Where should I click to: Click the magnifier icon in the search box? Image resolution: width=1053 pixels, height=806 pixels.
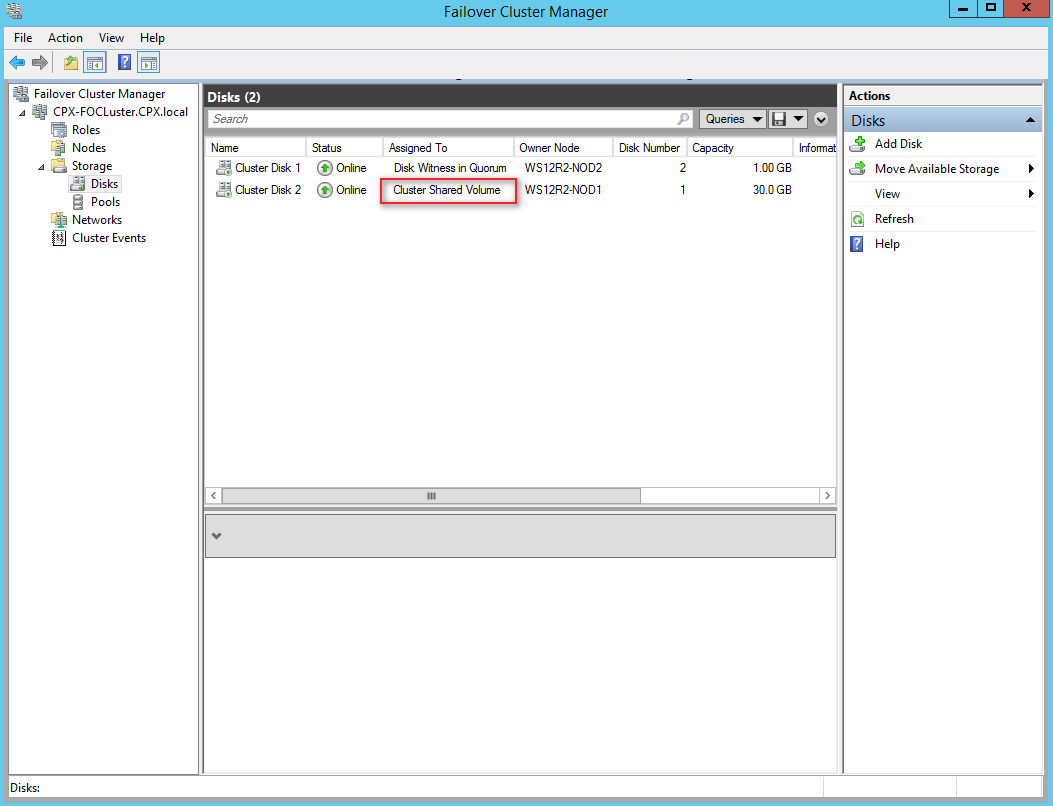coord(683,119)
